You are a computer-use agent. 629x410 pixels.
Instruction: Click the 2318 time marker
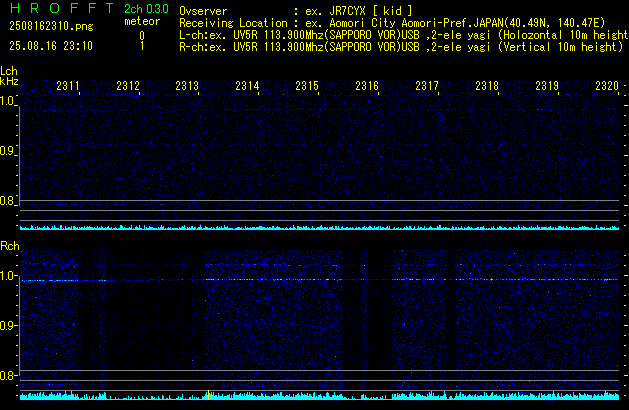pos(487,86)
